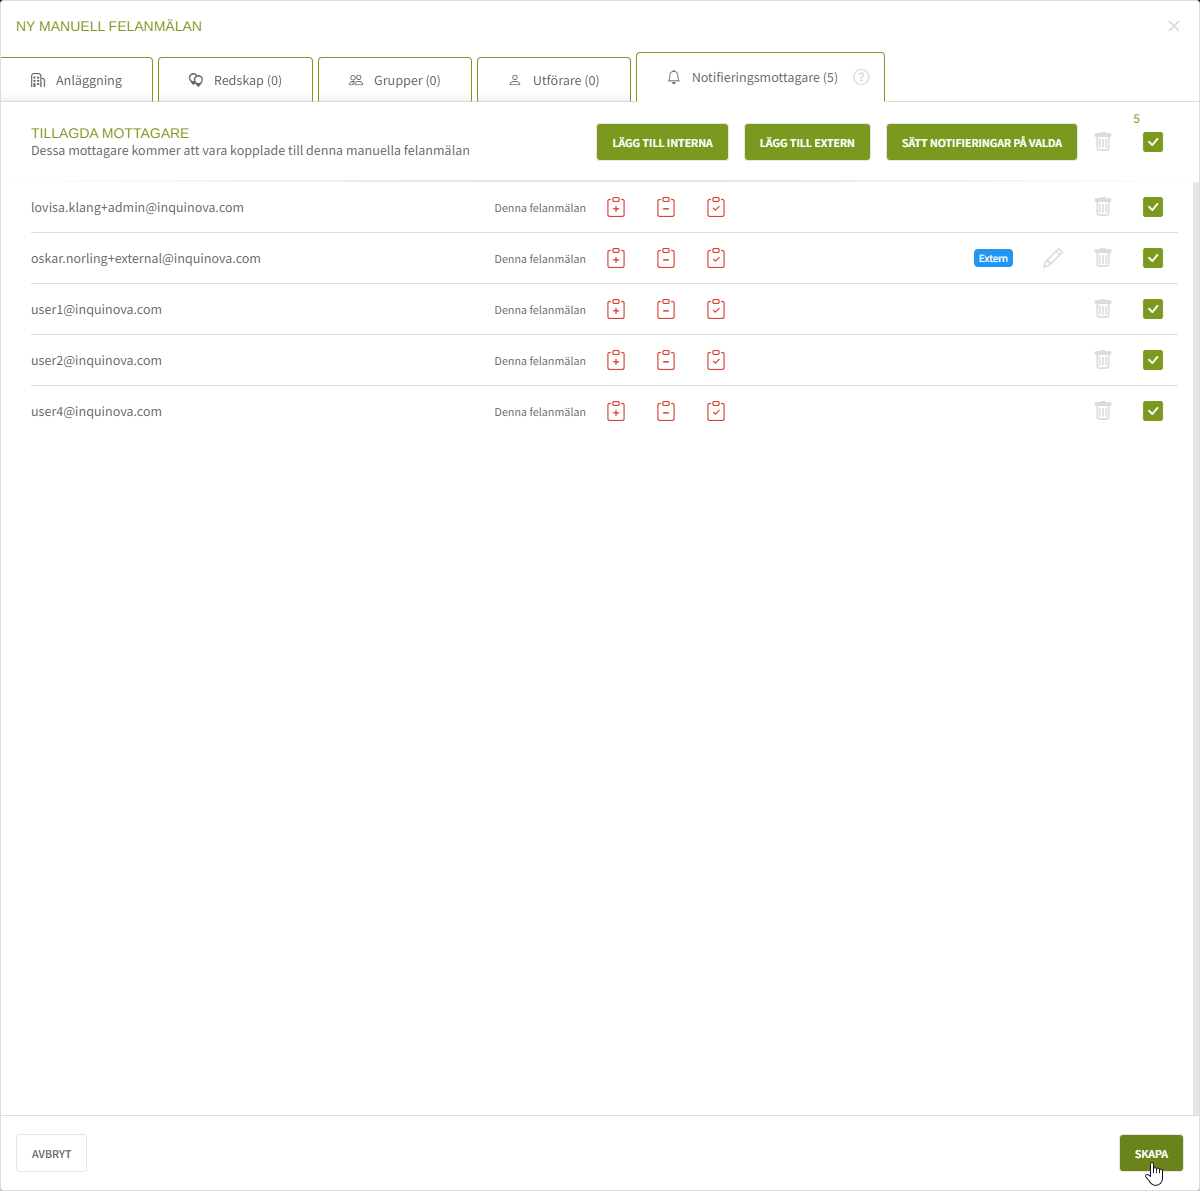This screenshot has height=1191, width=1200.
Task: Go to the Utförare (0) tab
Action: (554, 81)
